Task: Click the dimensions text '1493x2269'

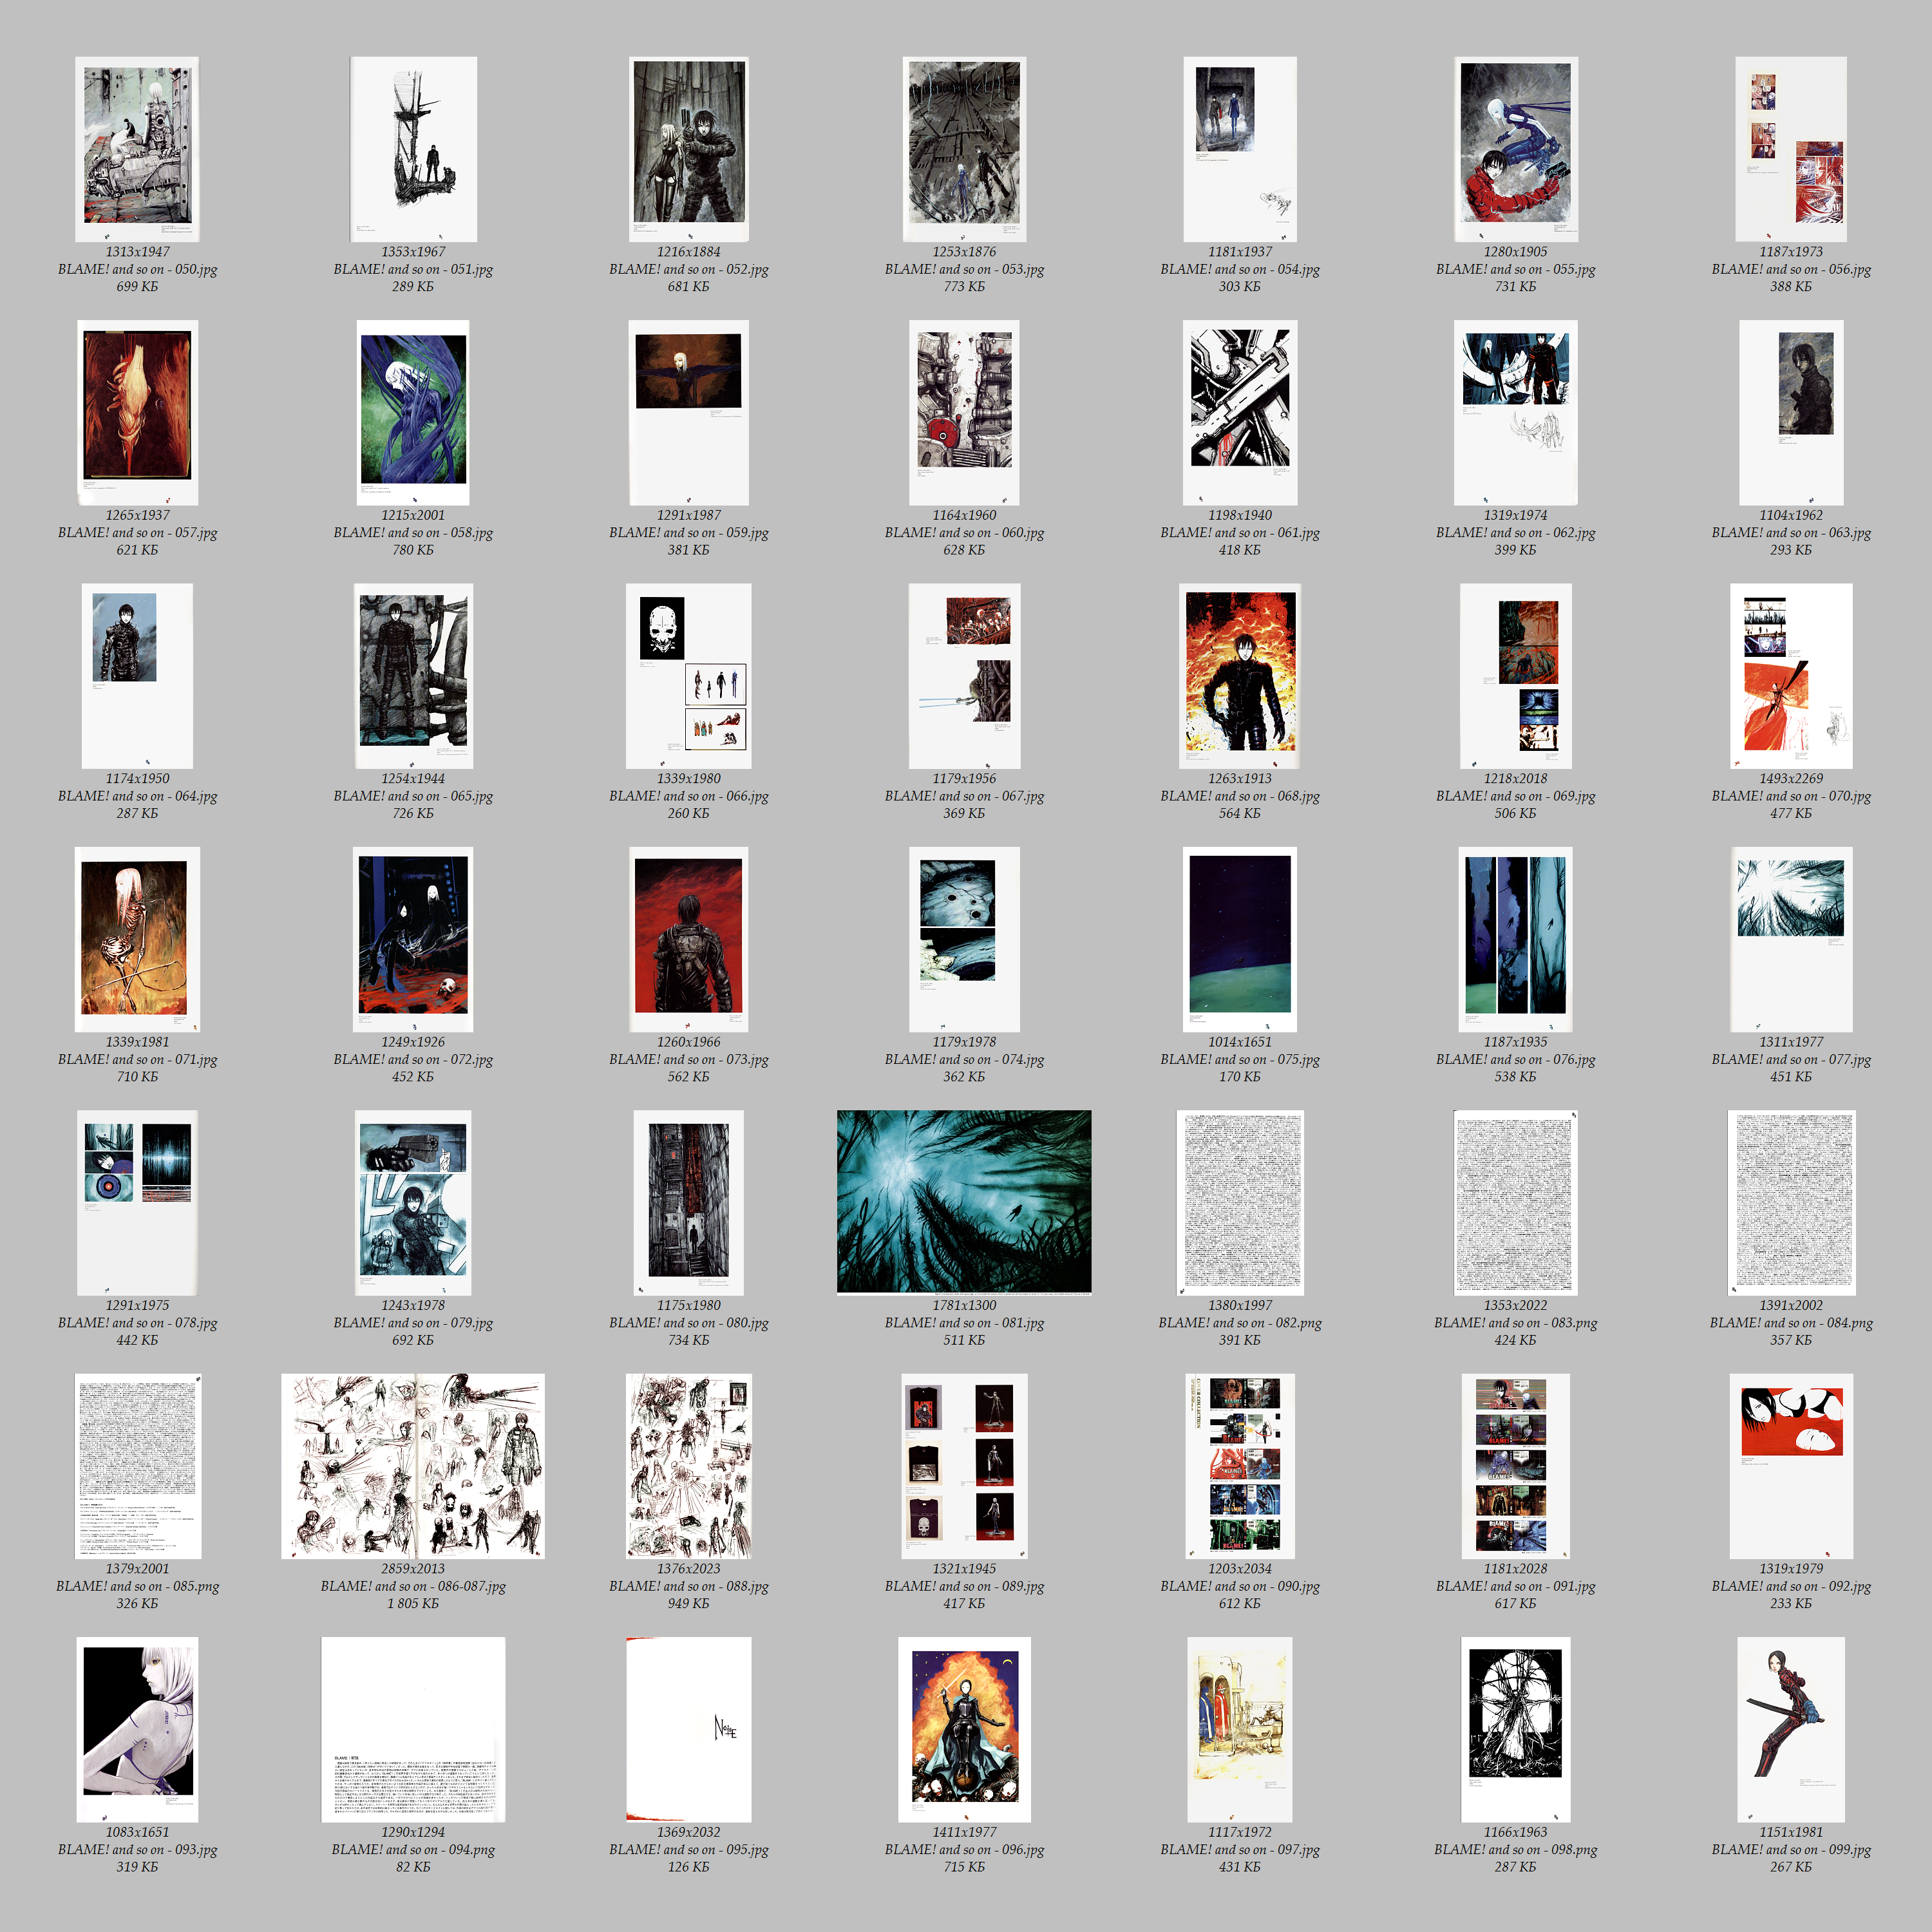Action: click(x=1791, y=779)
